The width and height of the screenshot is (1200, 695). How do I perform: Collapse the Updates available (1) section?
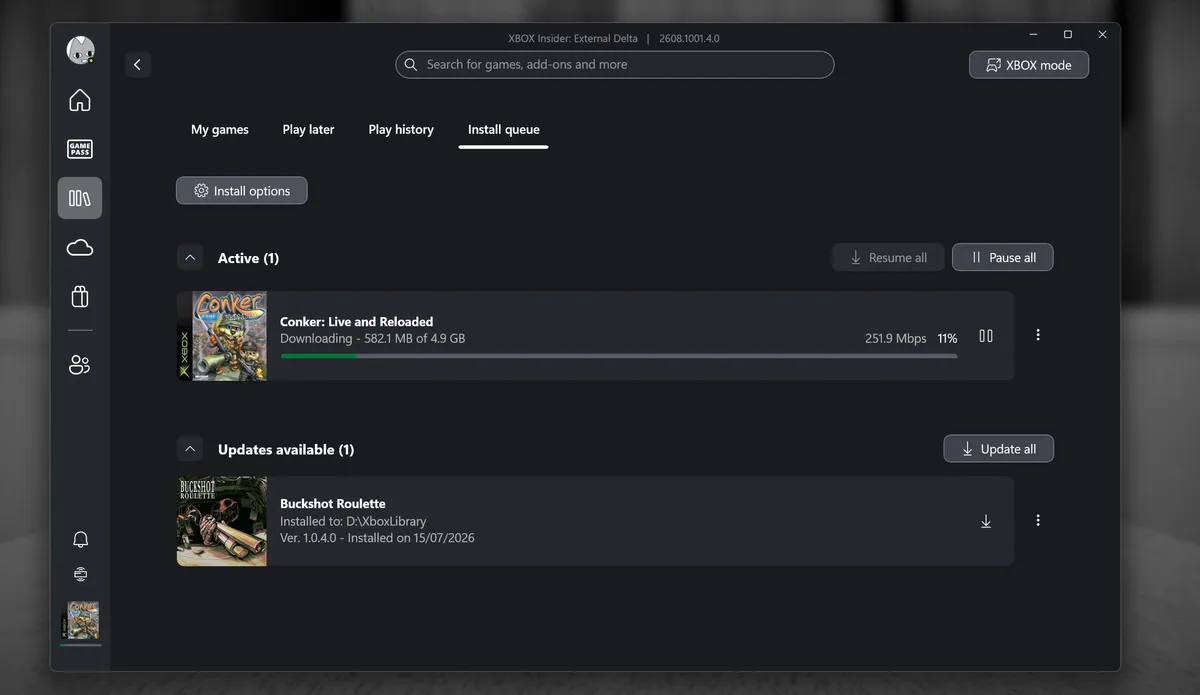pos(190,449)
